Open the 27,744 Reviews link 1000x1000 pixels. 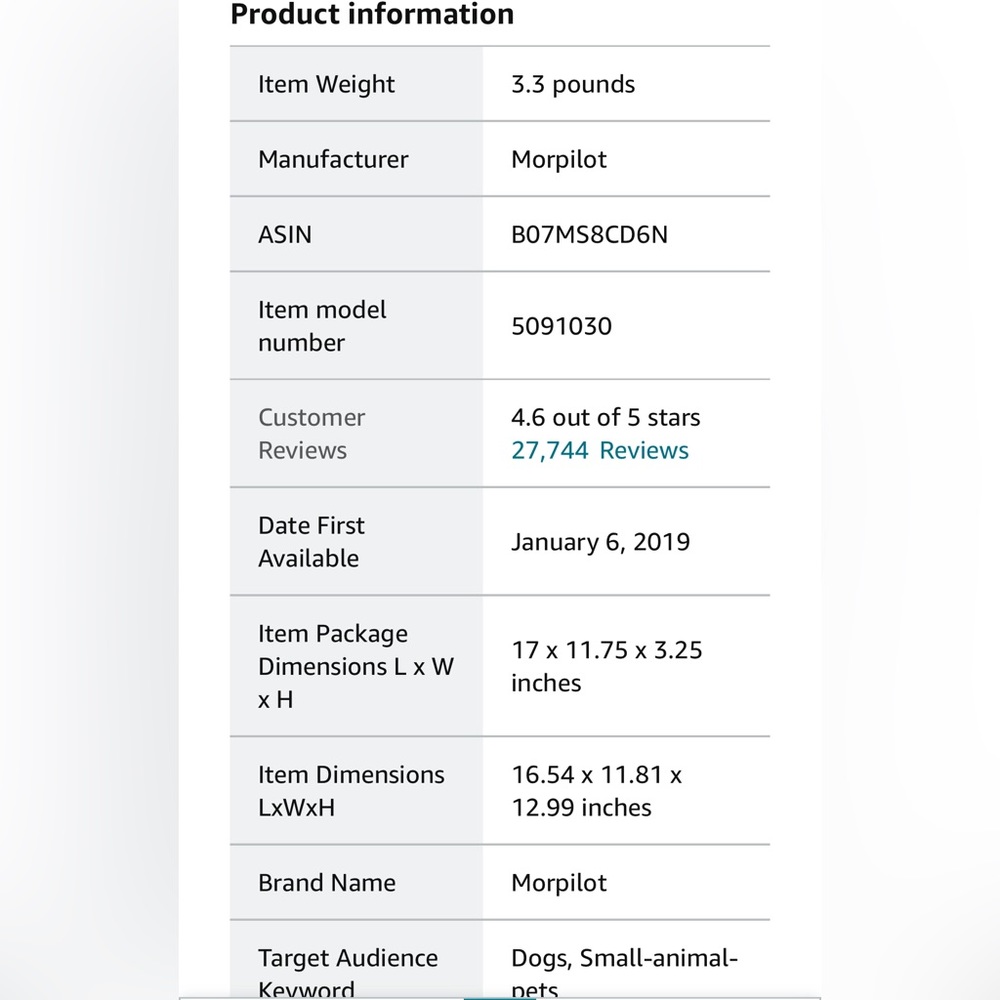[599, 450]
